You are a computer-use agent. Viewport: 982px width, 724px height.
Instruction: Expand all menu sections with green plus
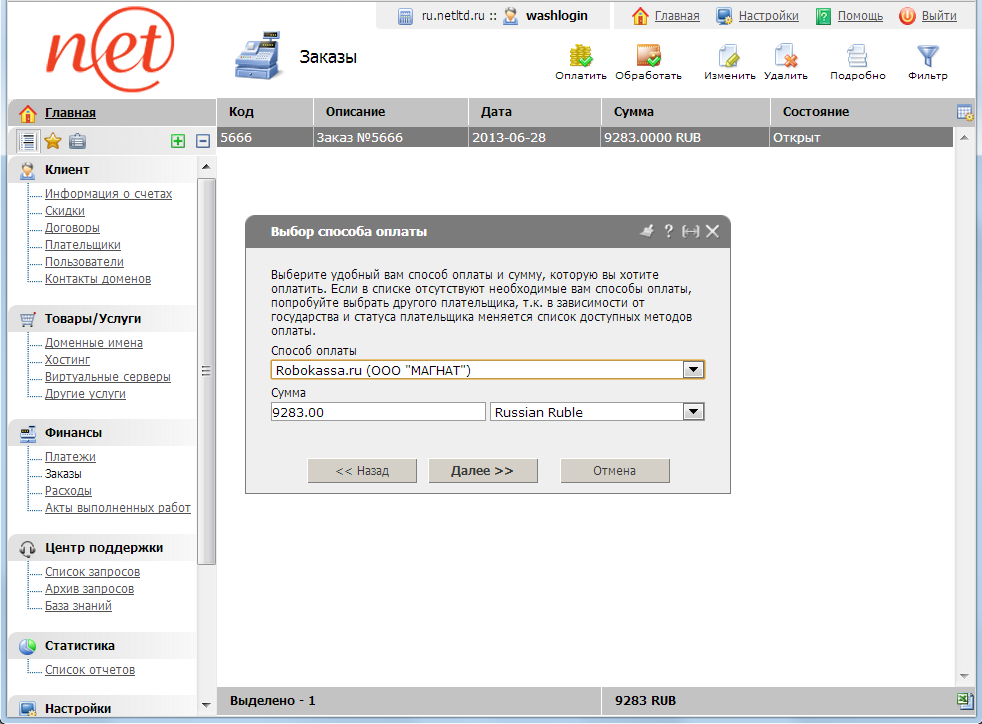(178, 141)
